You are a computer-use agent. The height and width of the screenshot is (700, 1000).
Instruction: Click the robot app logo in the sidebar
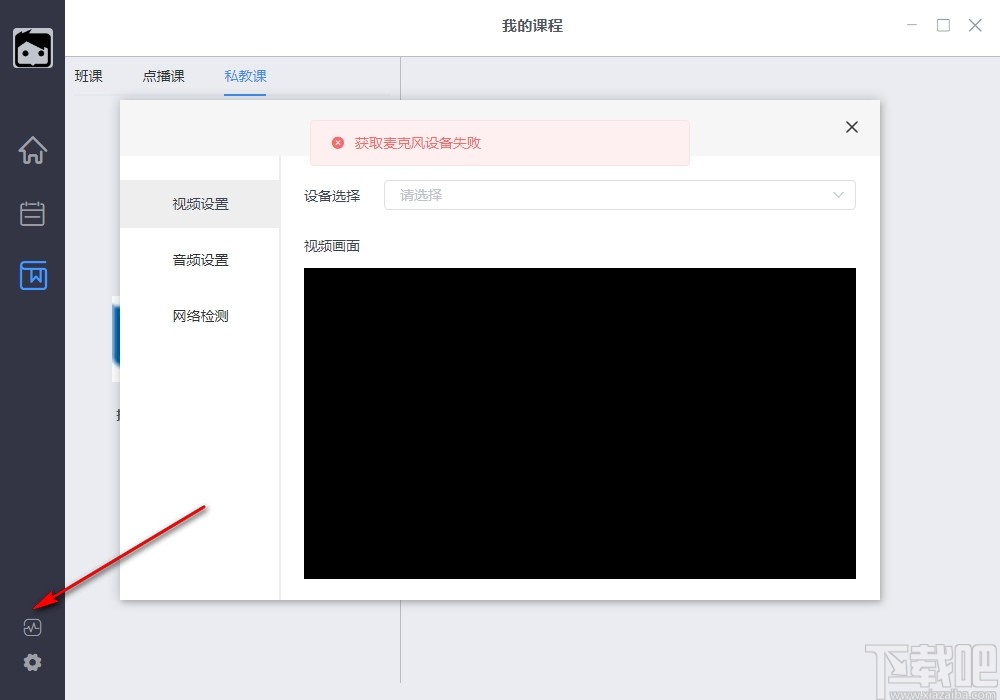32,47
